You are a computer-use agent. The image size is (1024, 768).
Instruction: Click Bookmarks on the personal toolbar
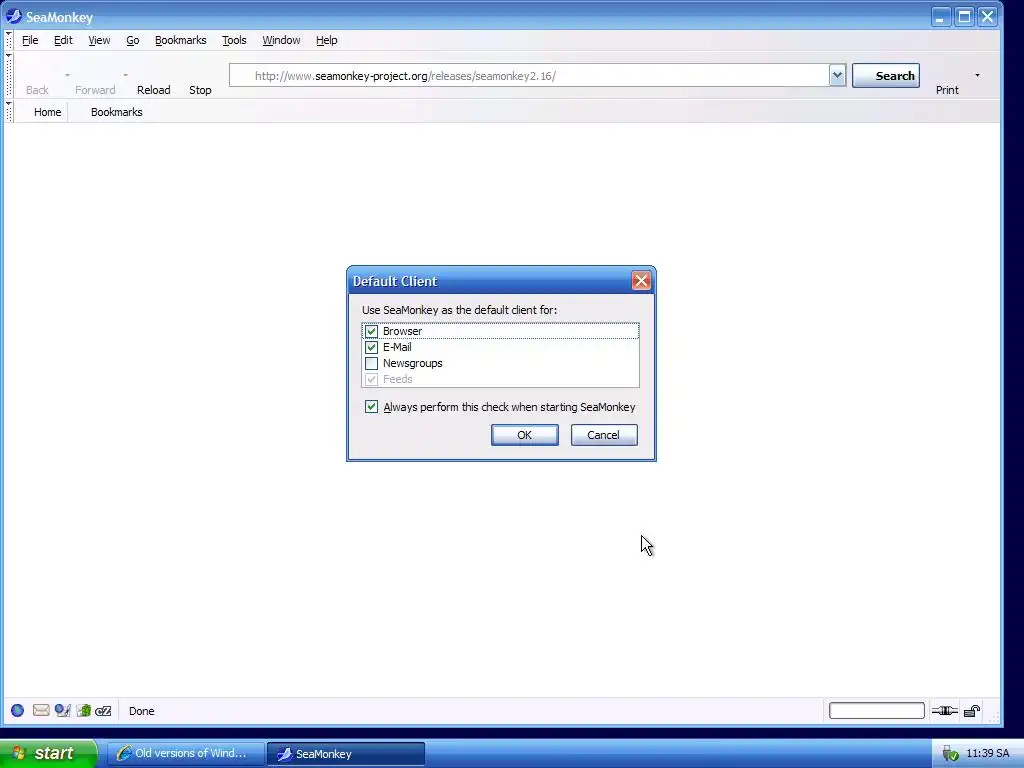[x=117, y=112]
